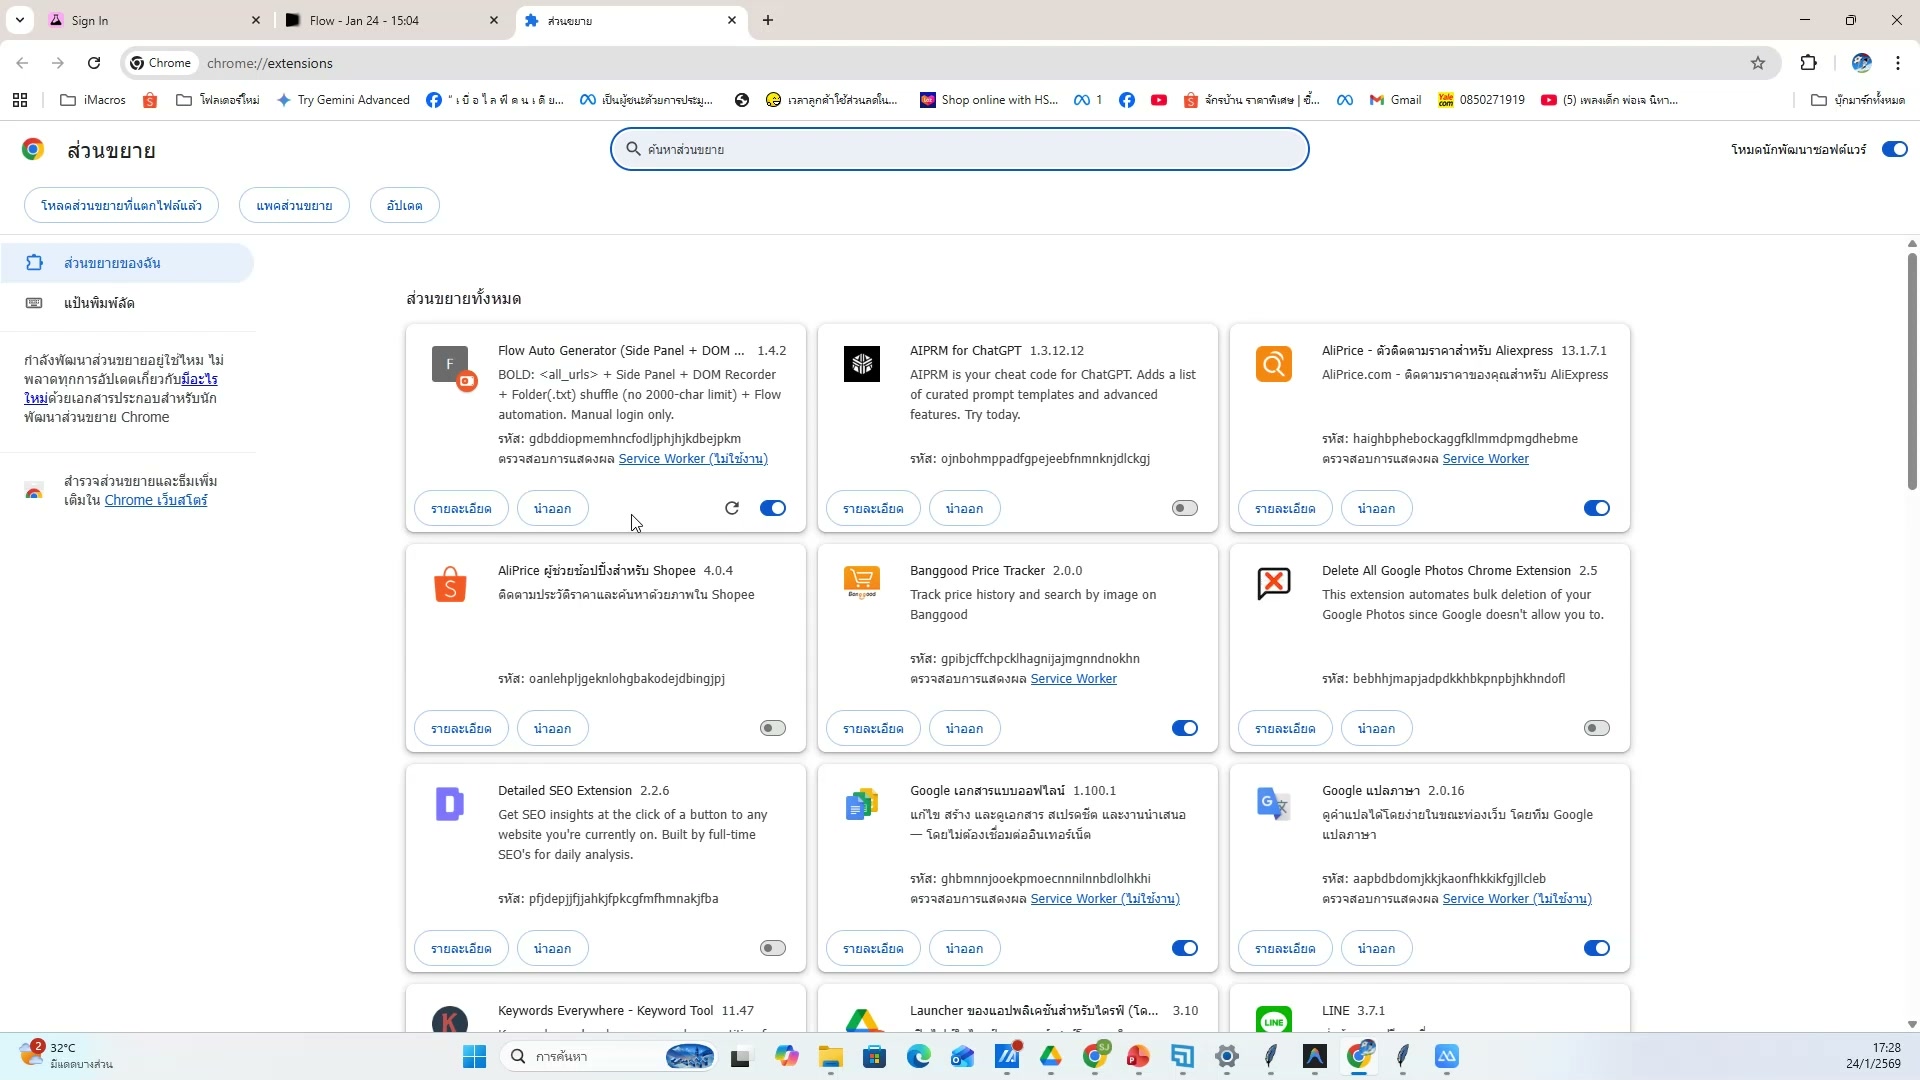Enable Detailed SEO Extension toggle
This screenshot has height=1080, width=1920.
(x=773, y=948)
